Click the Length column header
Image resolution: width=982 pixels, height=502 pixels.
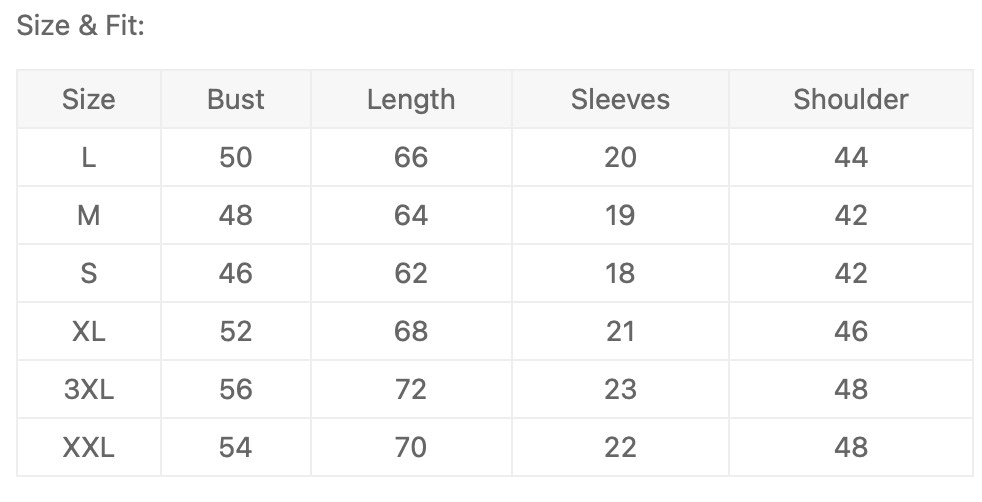(x=411, y=99)
